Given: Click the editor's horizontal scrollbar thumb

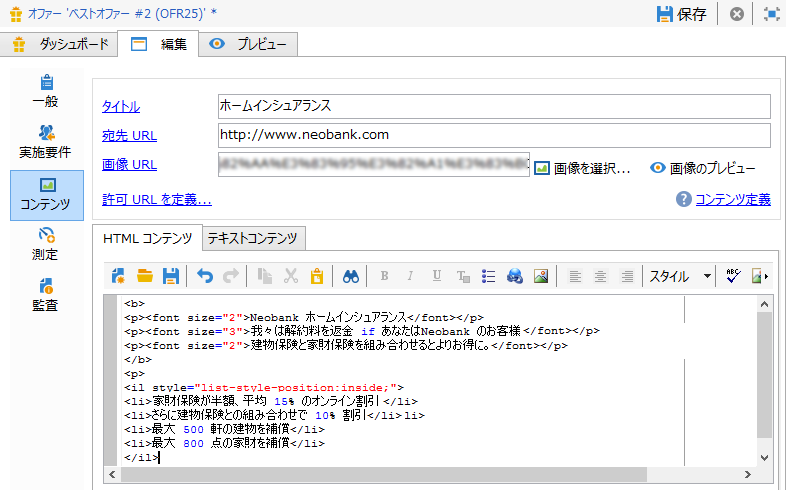Looking at the screenshot, I should pyautogui.click(x=384, y=474).
